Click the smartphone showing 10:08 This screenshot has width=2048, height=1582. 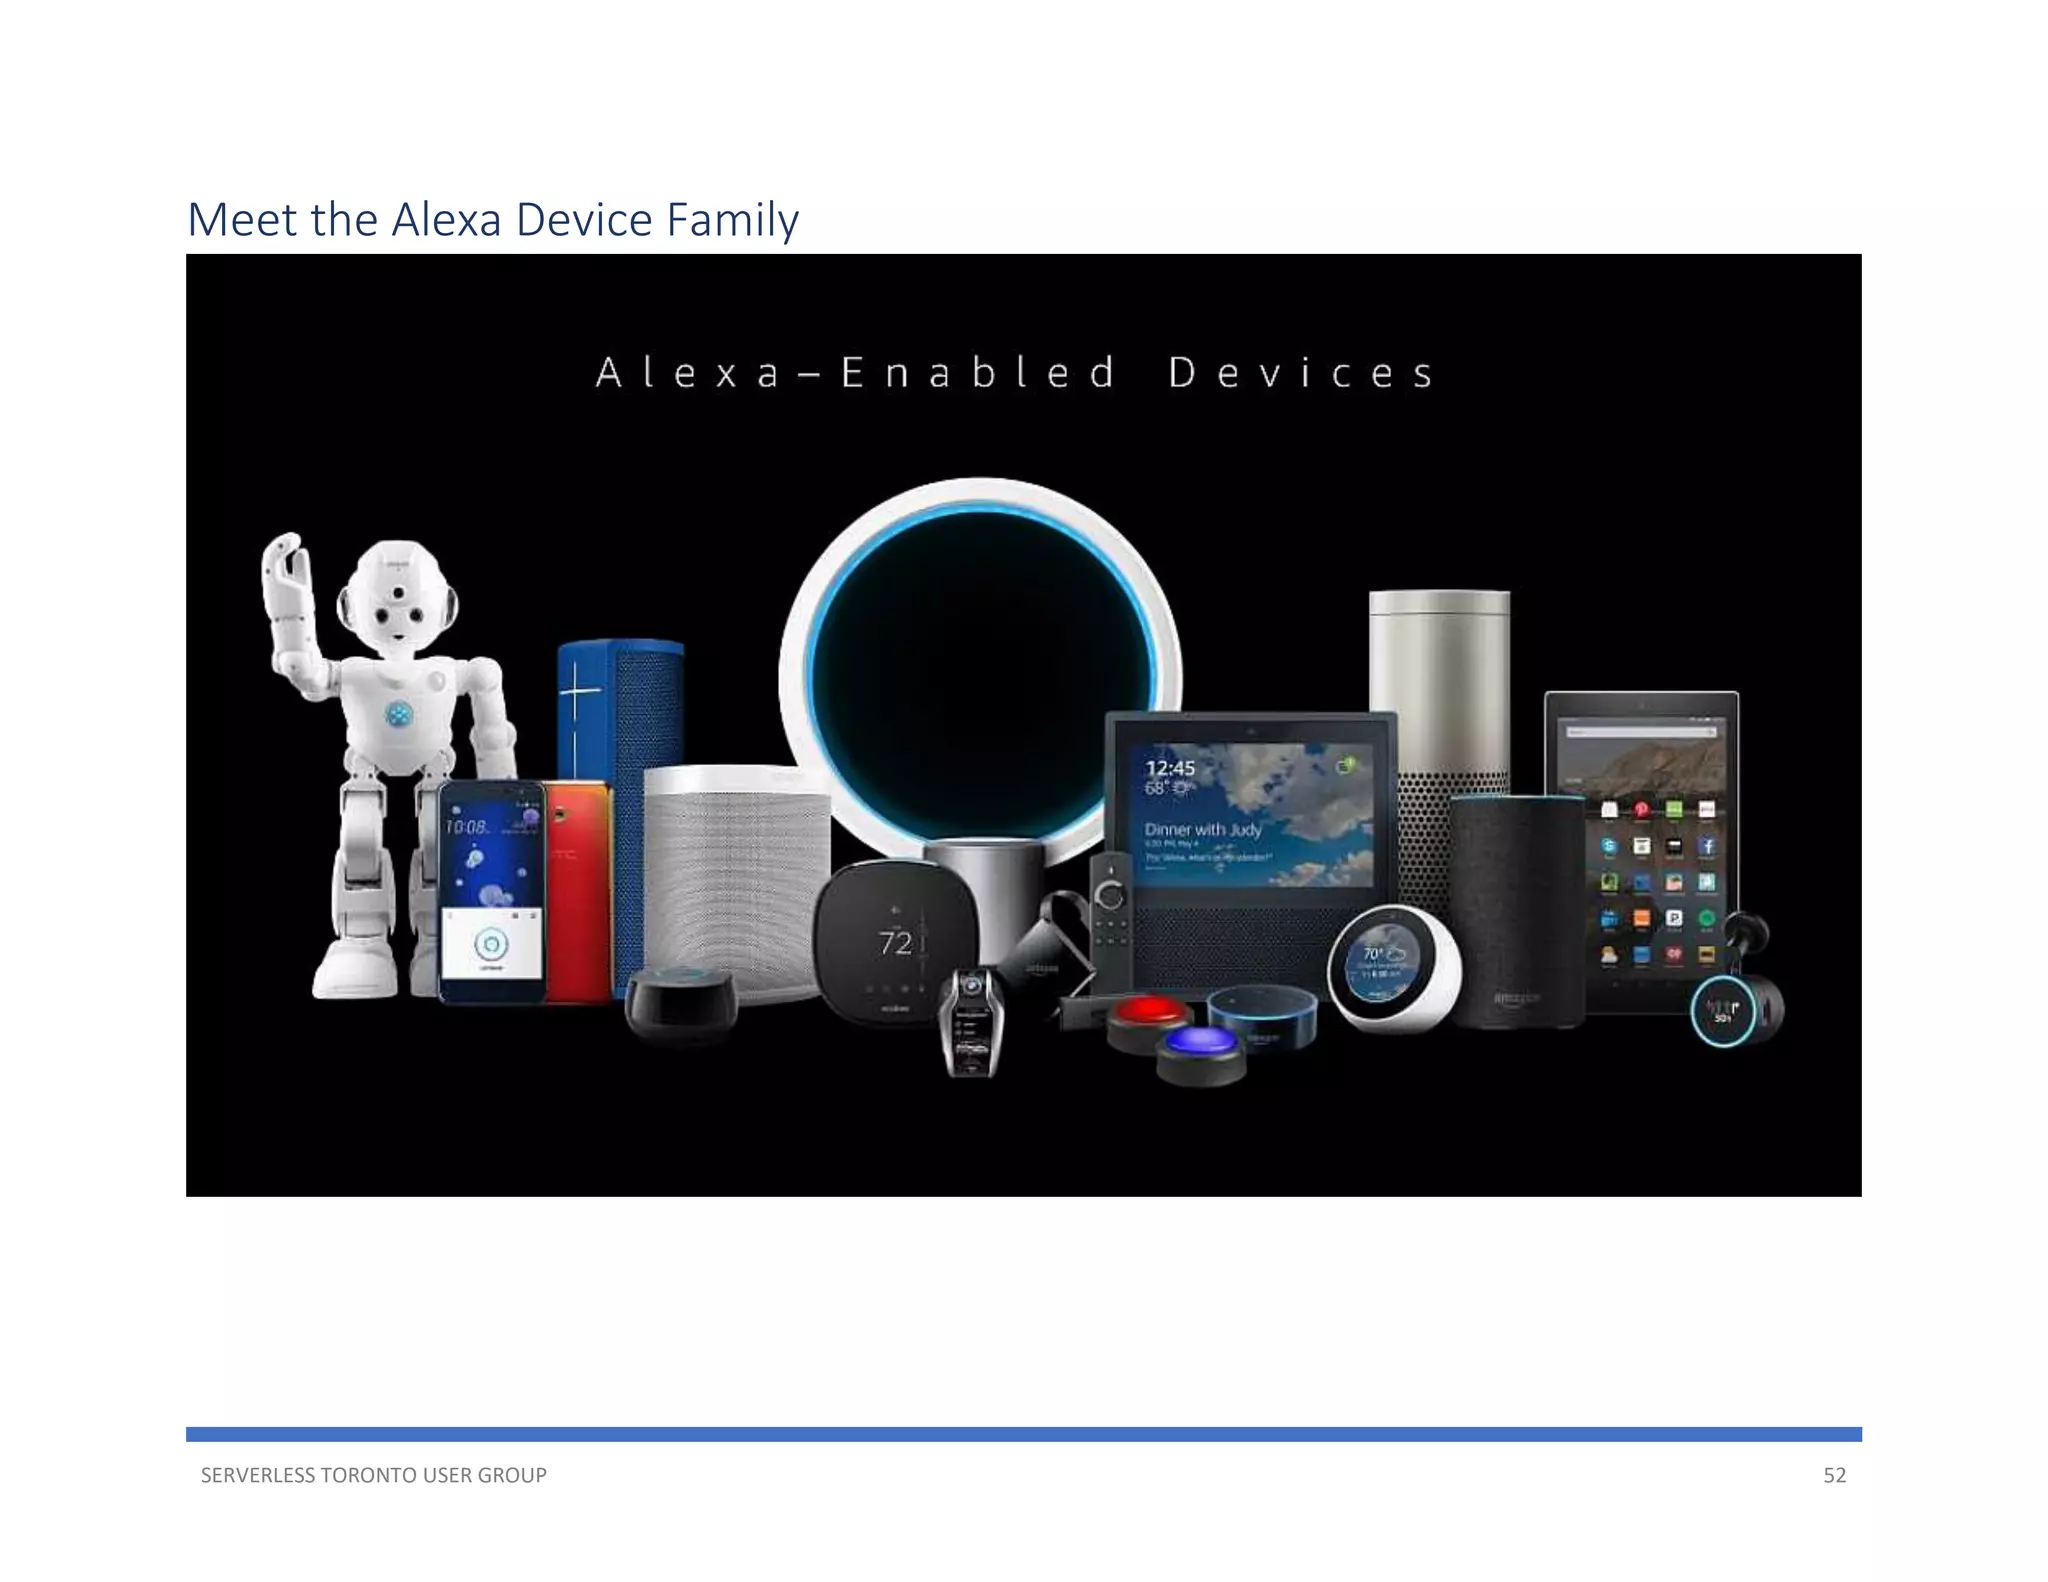492,893
